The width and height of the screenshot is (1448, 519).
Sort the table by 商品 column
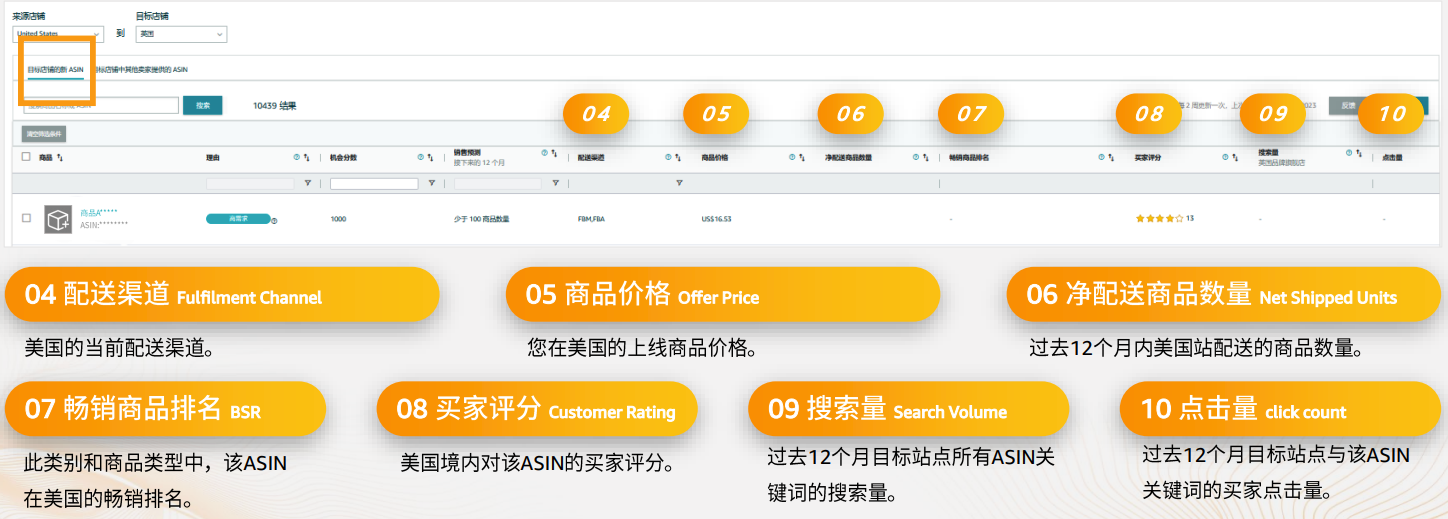60,158
